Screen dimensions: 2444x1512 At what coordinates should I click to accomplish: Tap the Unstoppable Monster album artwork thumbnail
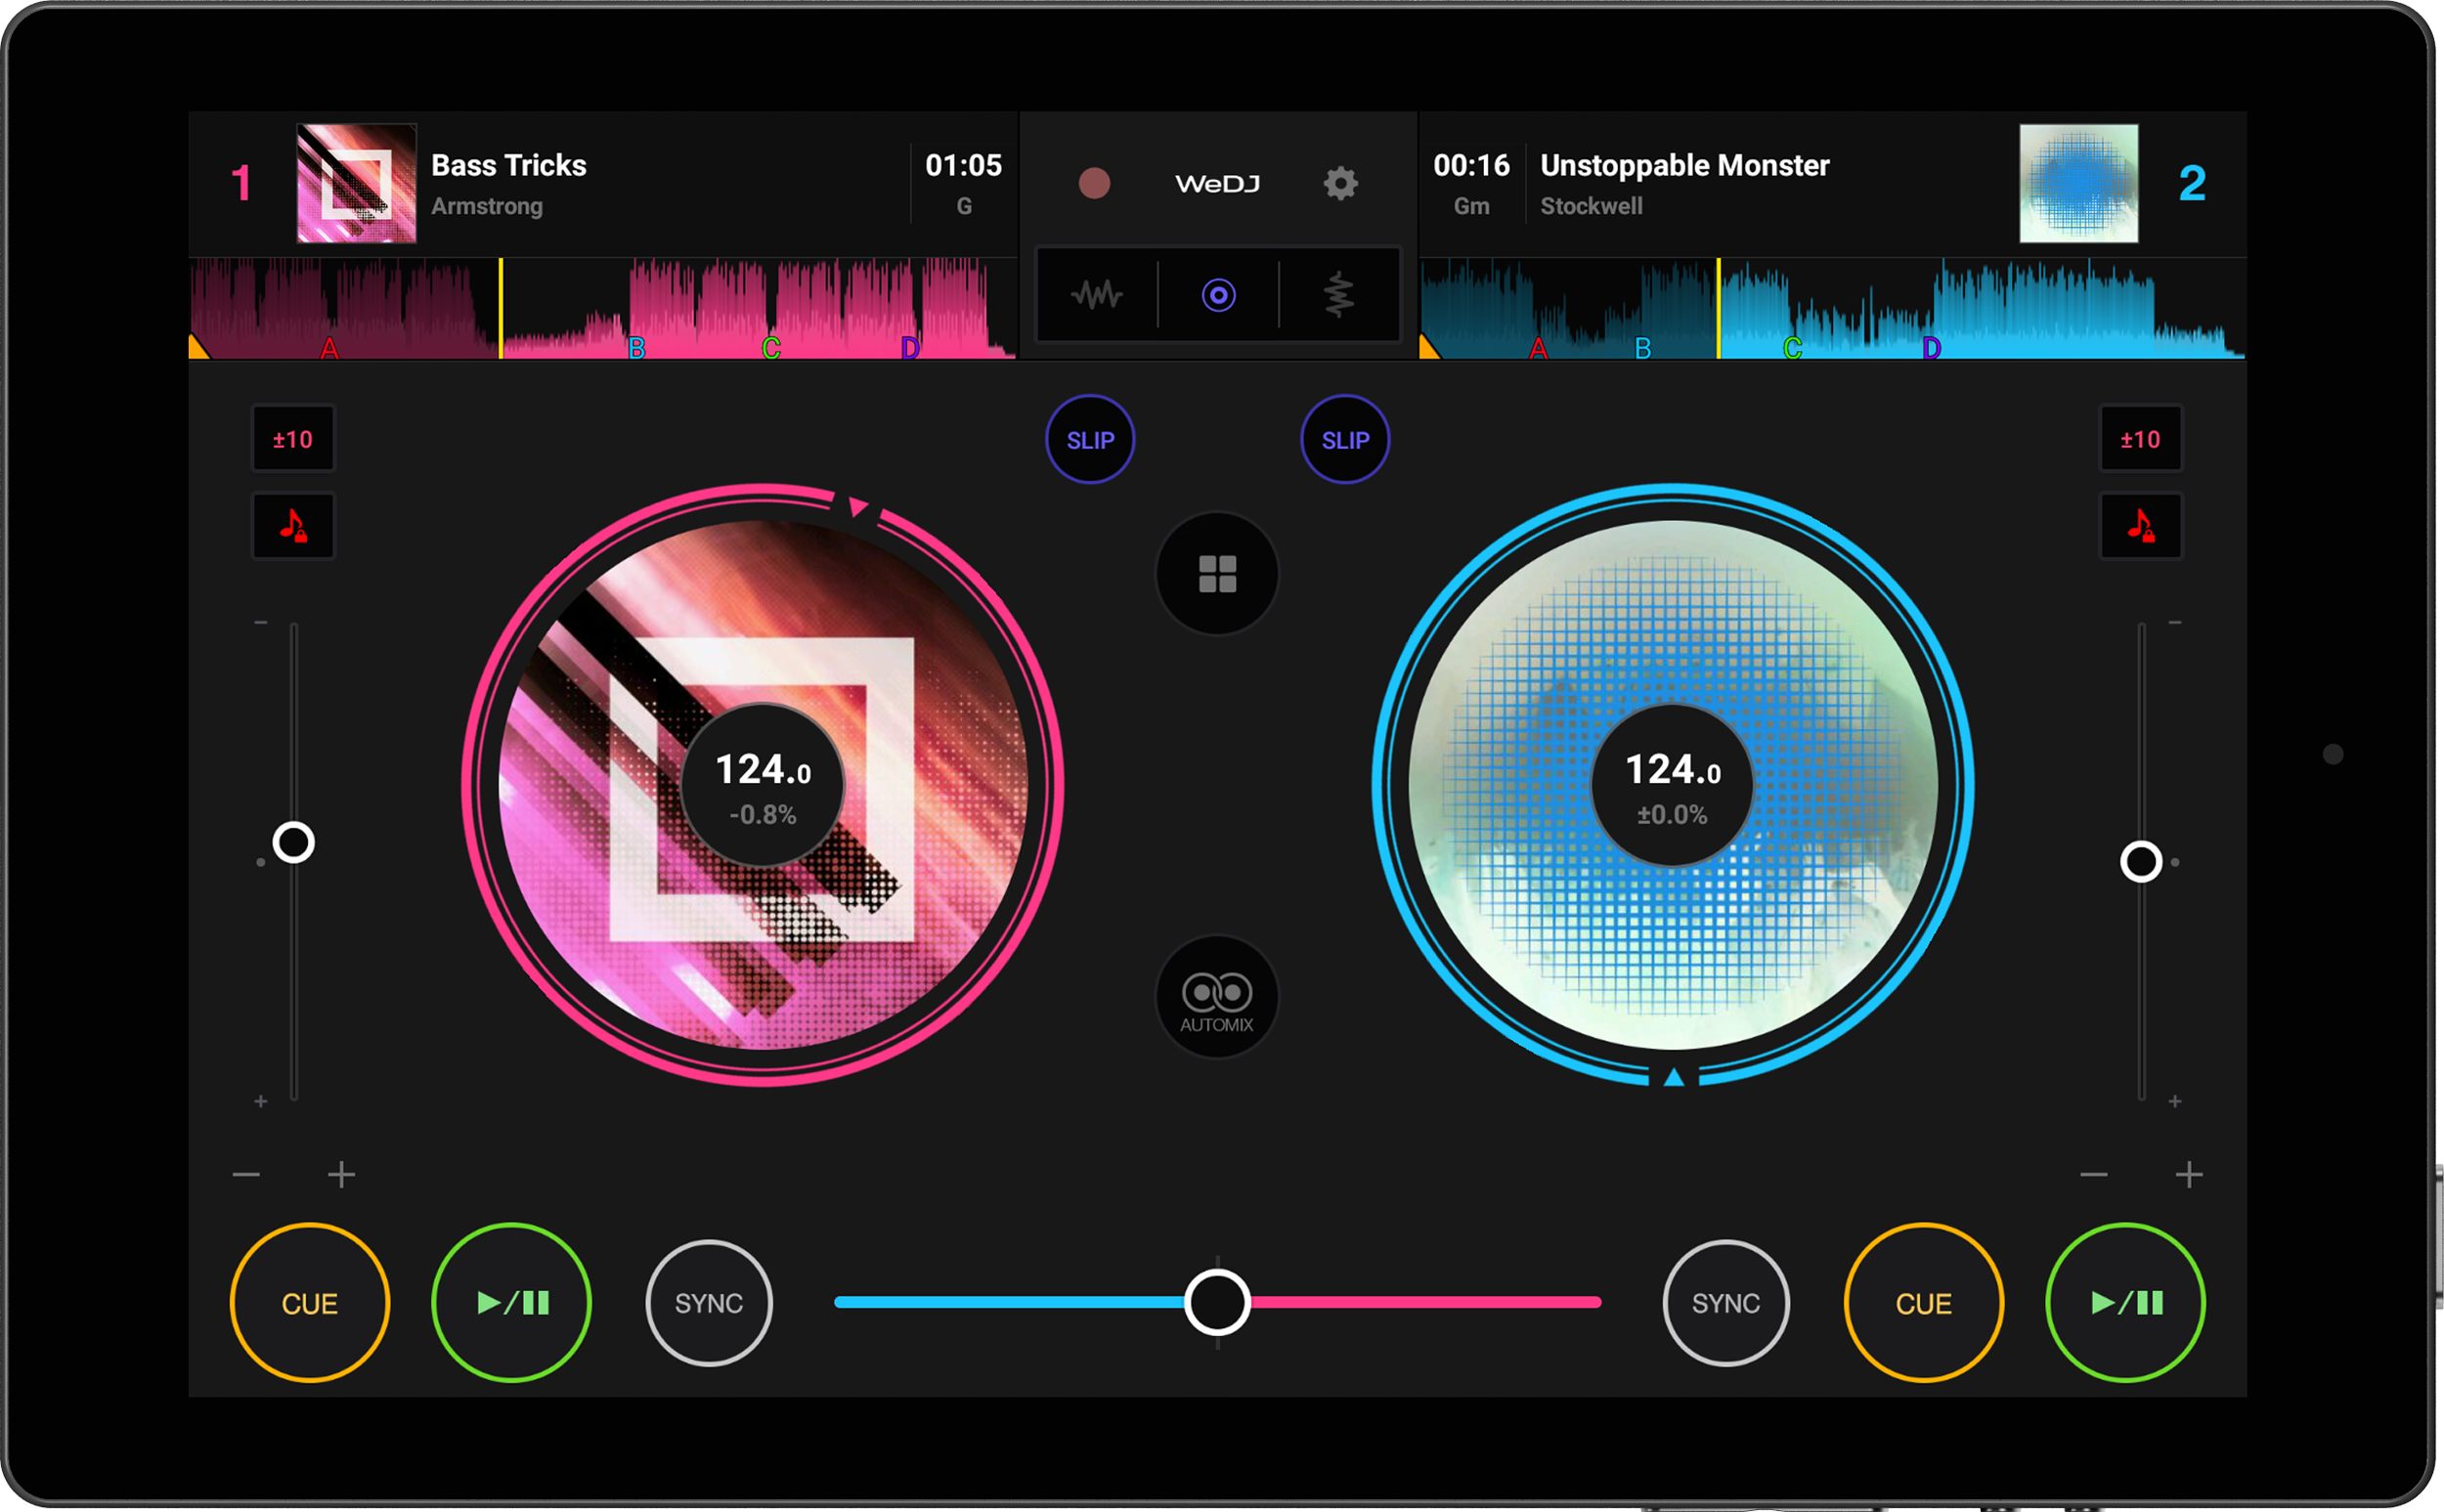point(2078,183)
